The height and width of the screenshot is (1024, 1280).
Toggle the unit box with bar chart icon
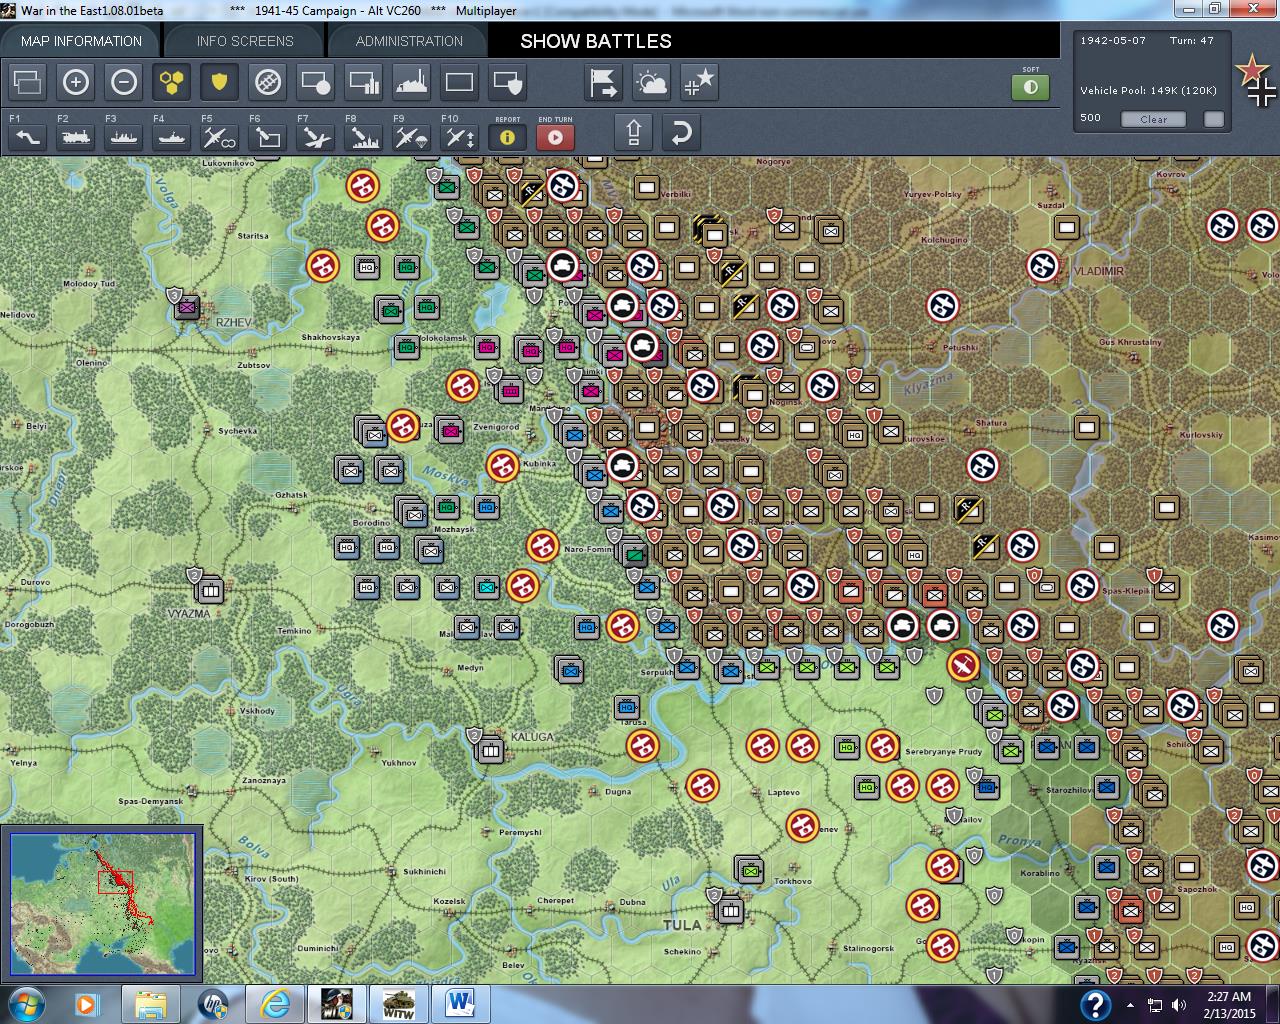click(363, 82)
